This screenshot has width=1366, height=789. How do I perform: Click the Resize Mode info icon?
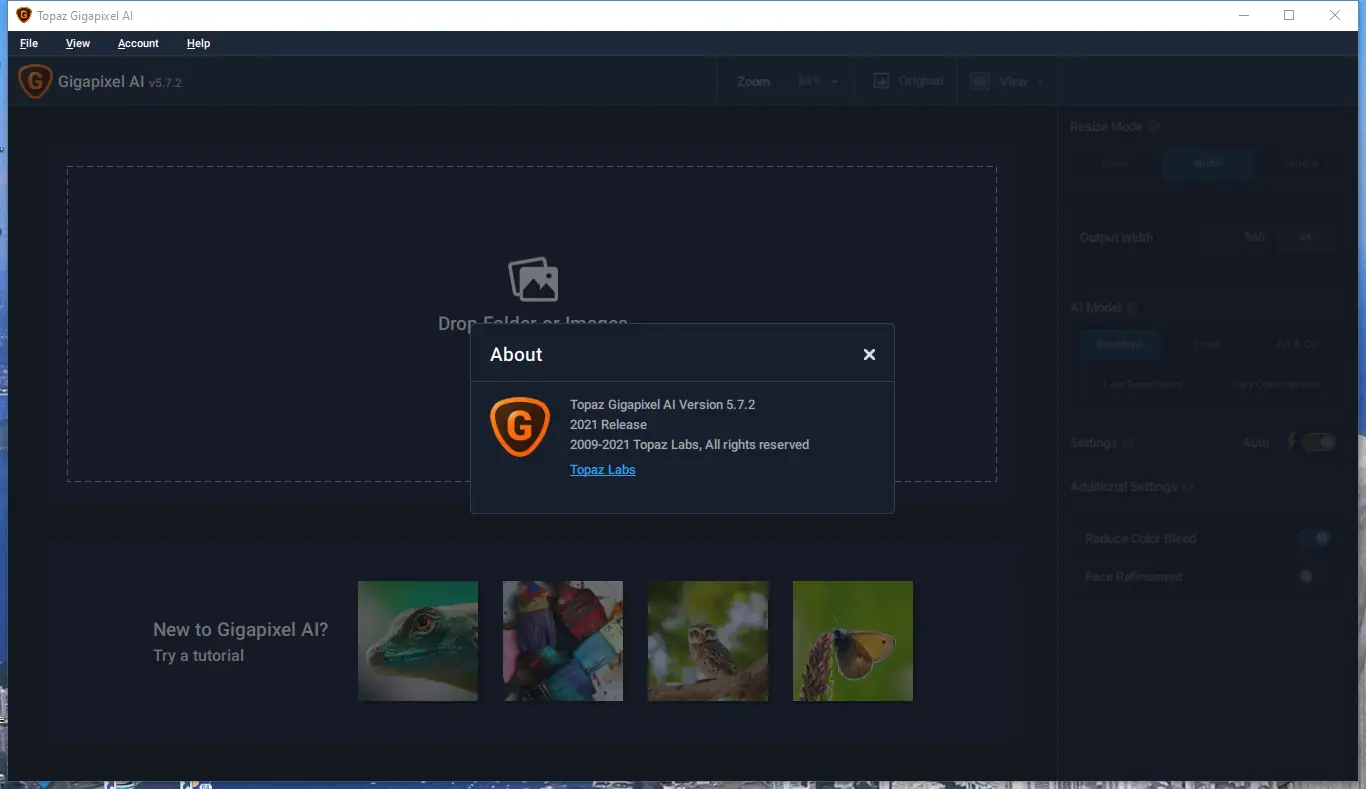pyautogui.click(x=1155, y=127)
